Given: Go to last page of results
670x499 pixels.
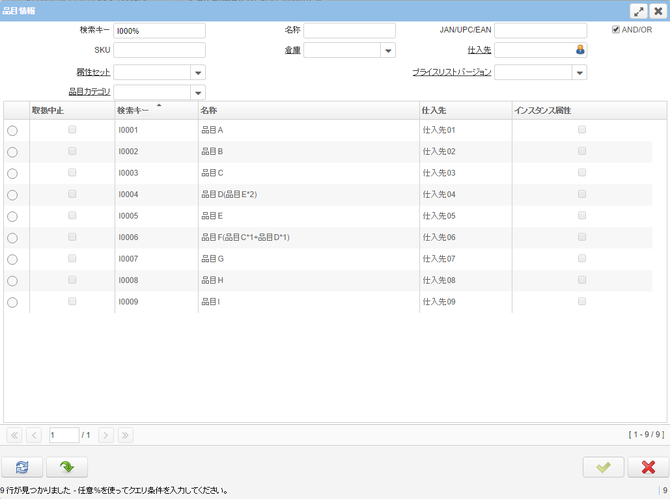Looking at the screenshot, I should (x=125, y=435).
